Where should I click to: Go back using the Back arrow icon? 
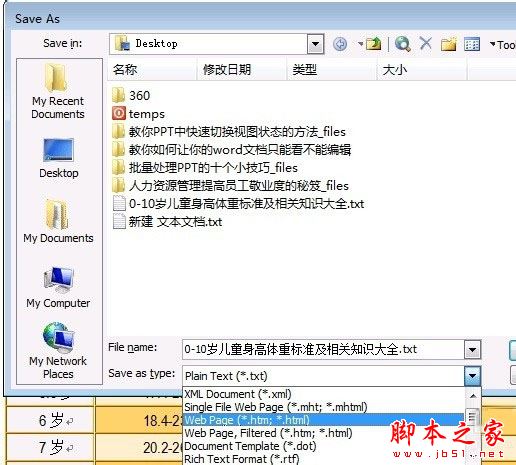coord(340,44)
